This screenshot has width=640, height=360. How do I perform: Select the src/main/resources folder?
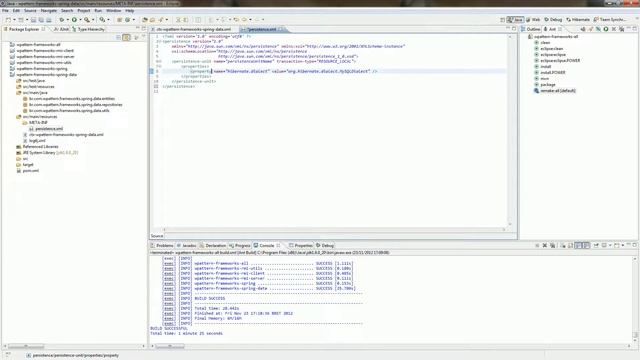[40, 117]
